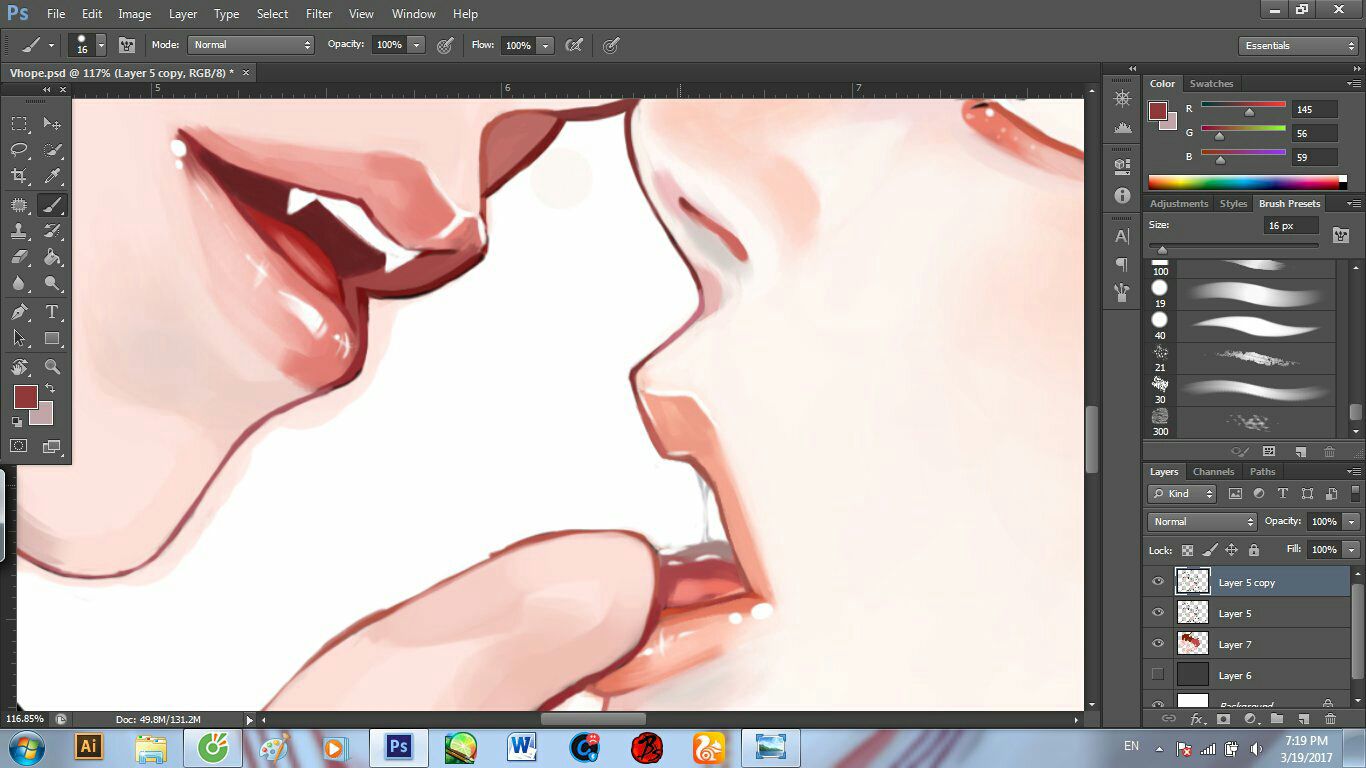
Task: Choose the Paint Bucket tool
Action: tap(53, 258)
